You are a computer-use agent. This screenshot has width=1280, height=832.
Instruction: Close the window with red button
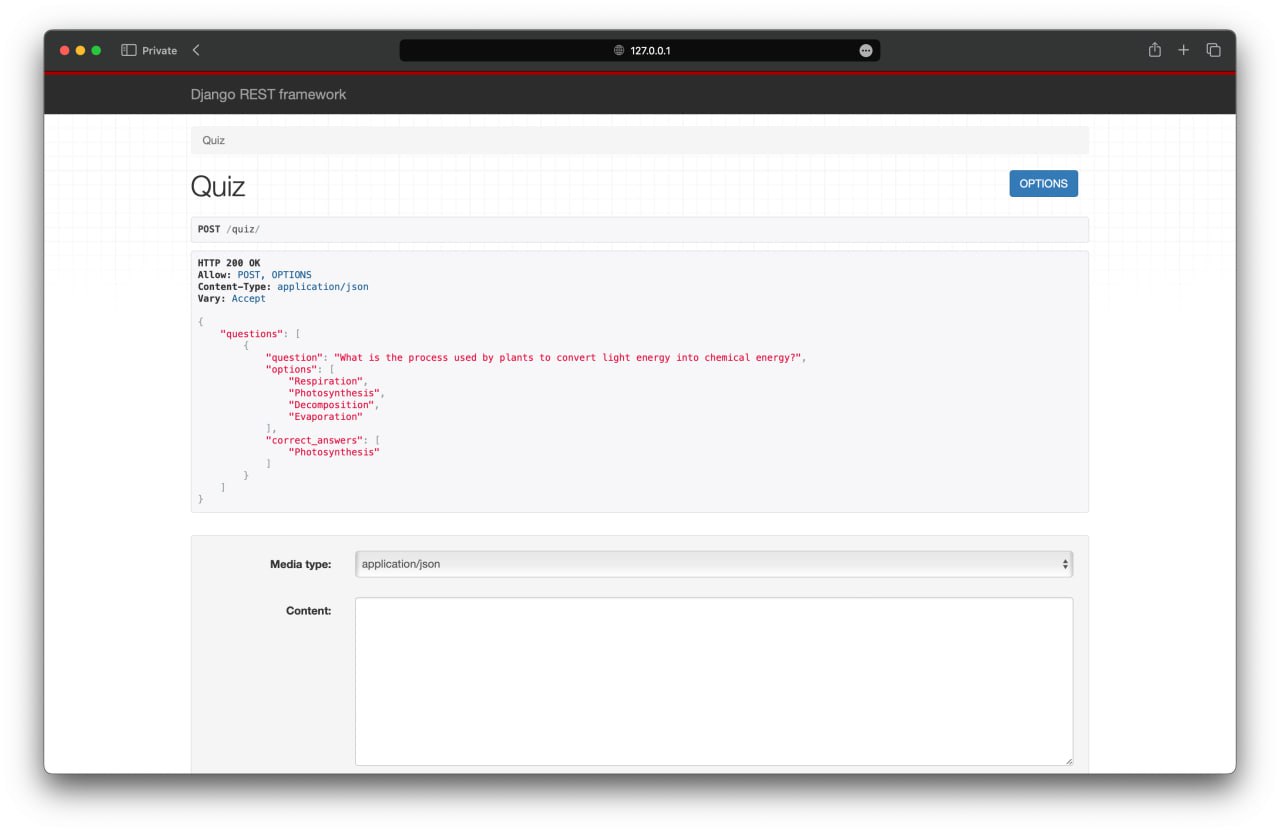point(65,50)
